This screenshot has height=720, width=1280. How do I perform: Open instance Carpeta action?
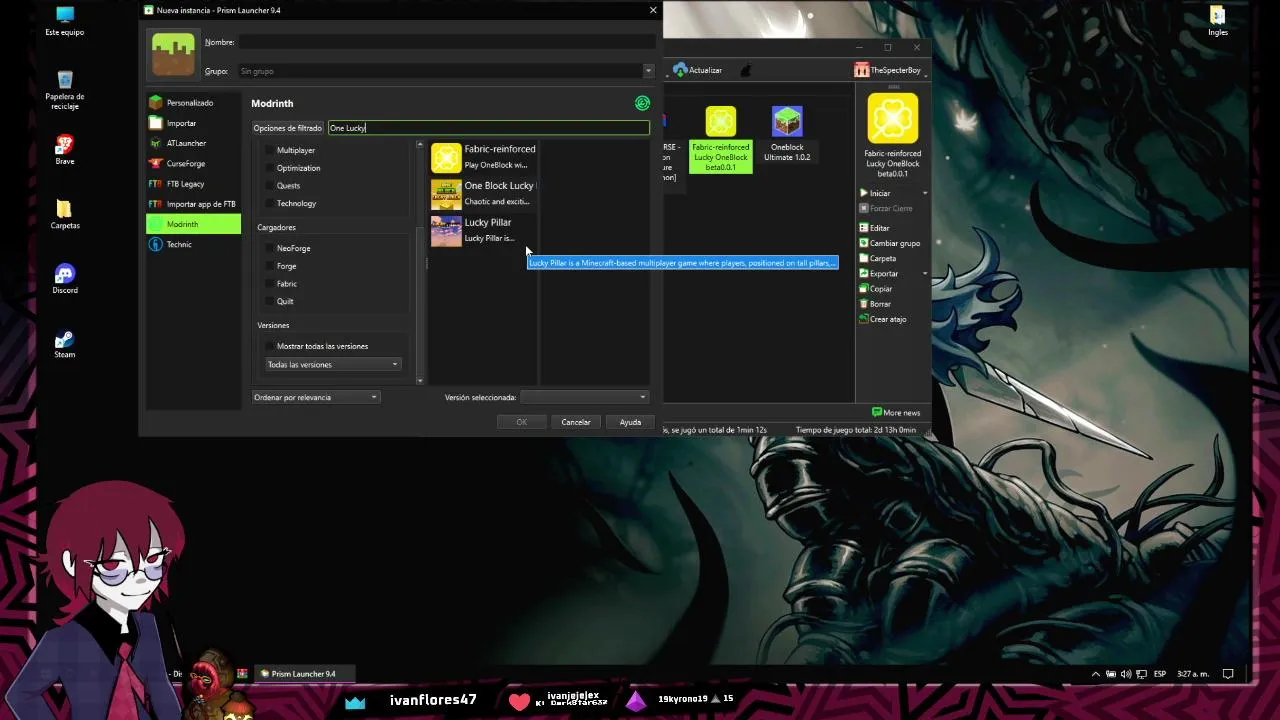877,258
